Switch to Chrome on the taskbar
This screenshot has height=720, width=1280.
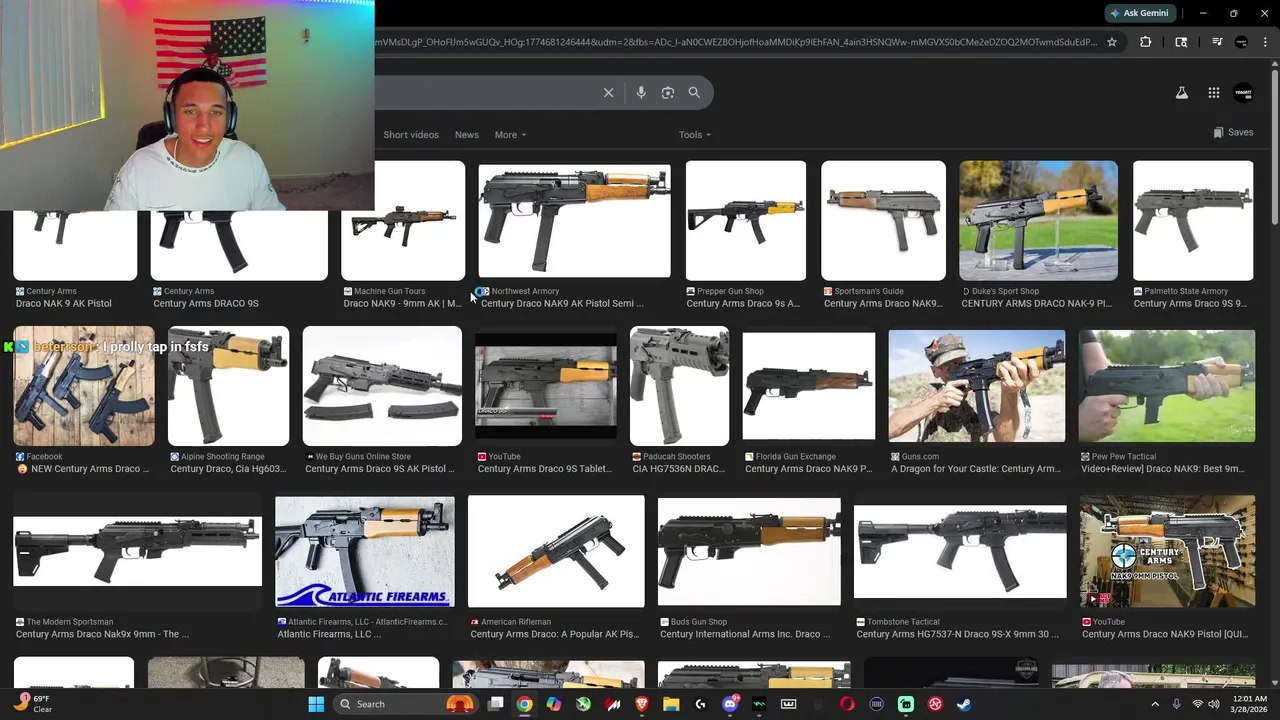524,704
